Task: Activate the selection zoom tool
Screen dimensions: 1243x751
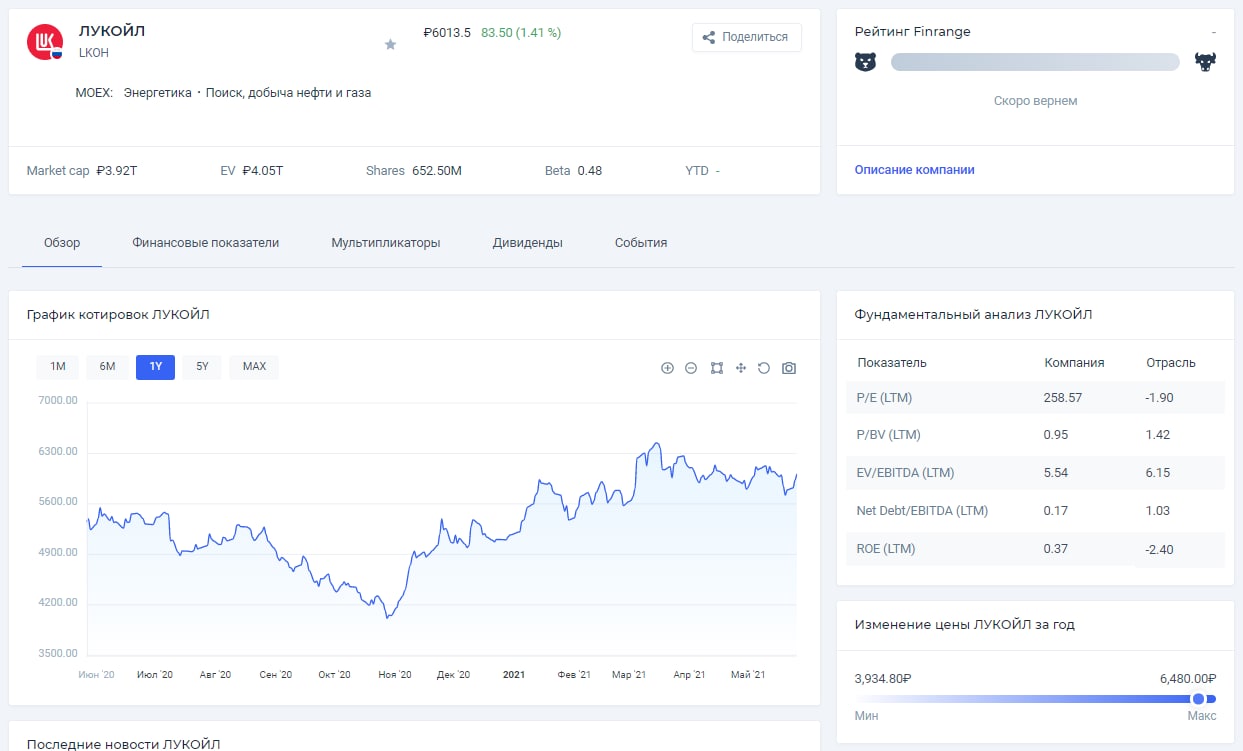Action: coord(716,368)
